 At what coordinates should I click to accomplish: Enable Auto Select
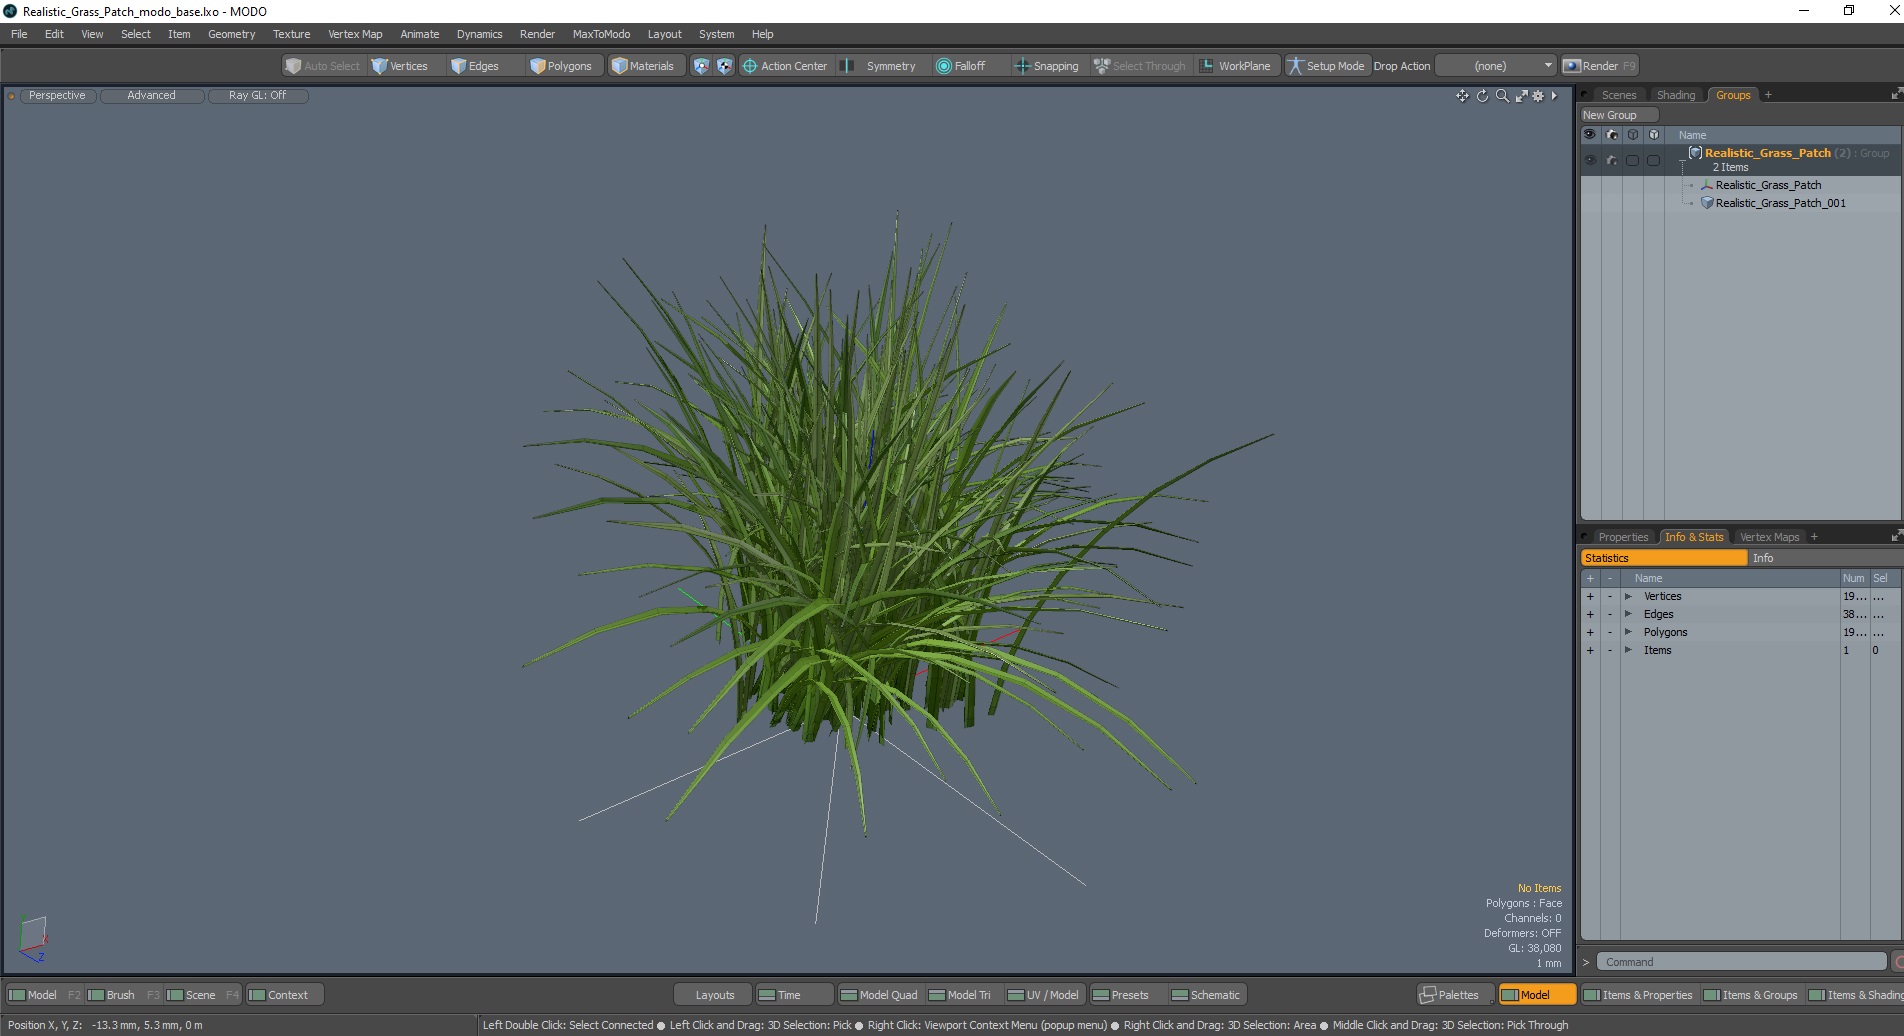(322, 66)
